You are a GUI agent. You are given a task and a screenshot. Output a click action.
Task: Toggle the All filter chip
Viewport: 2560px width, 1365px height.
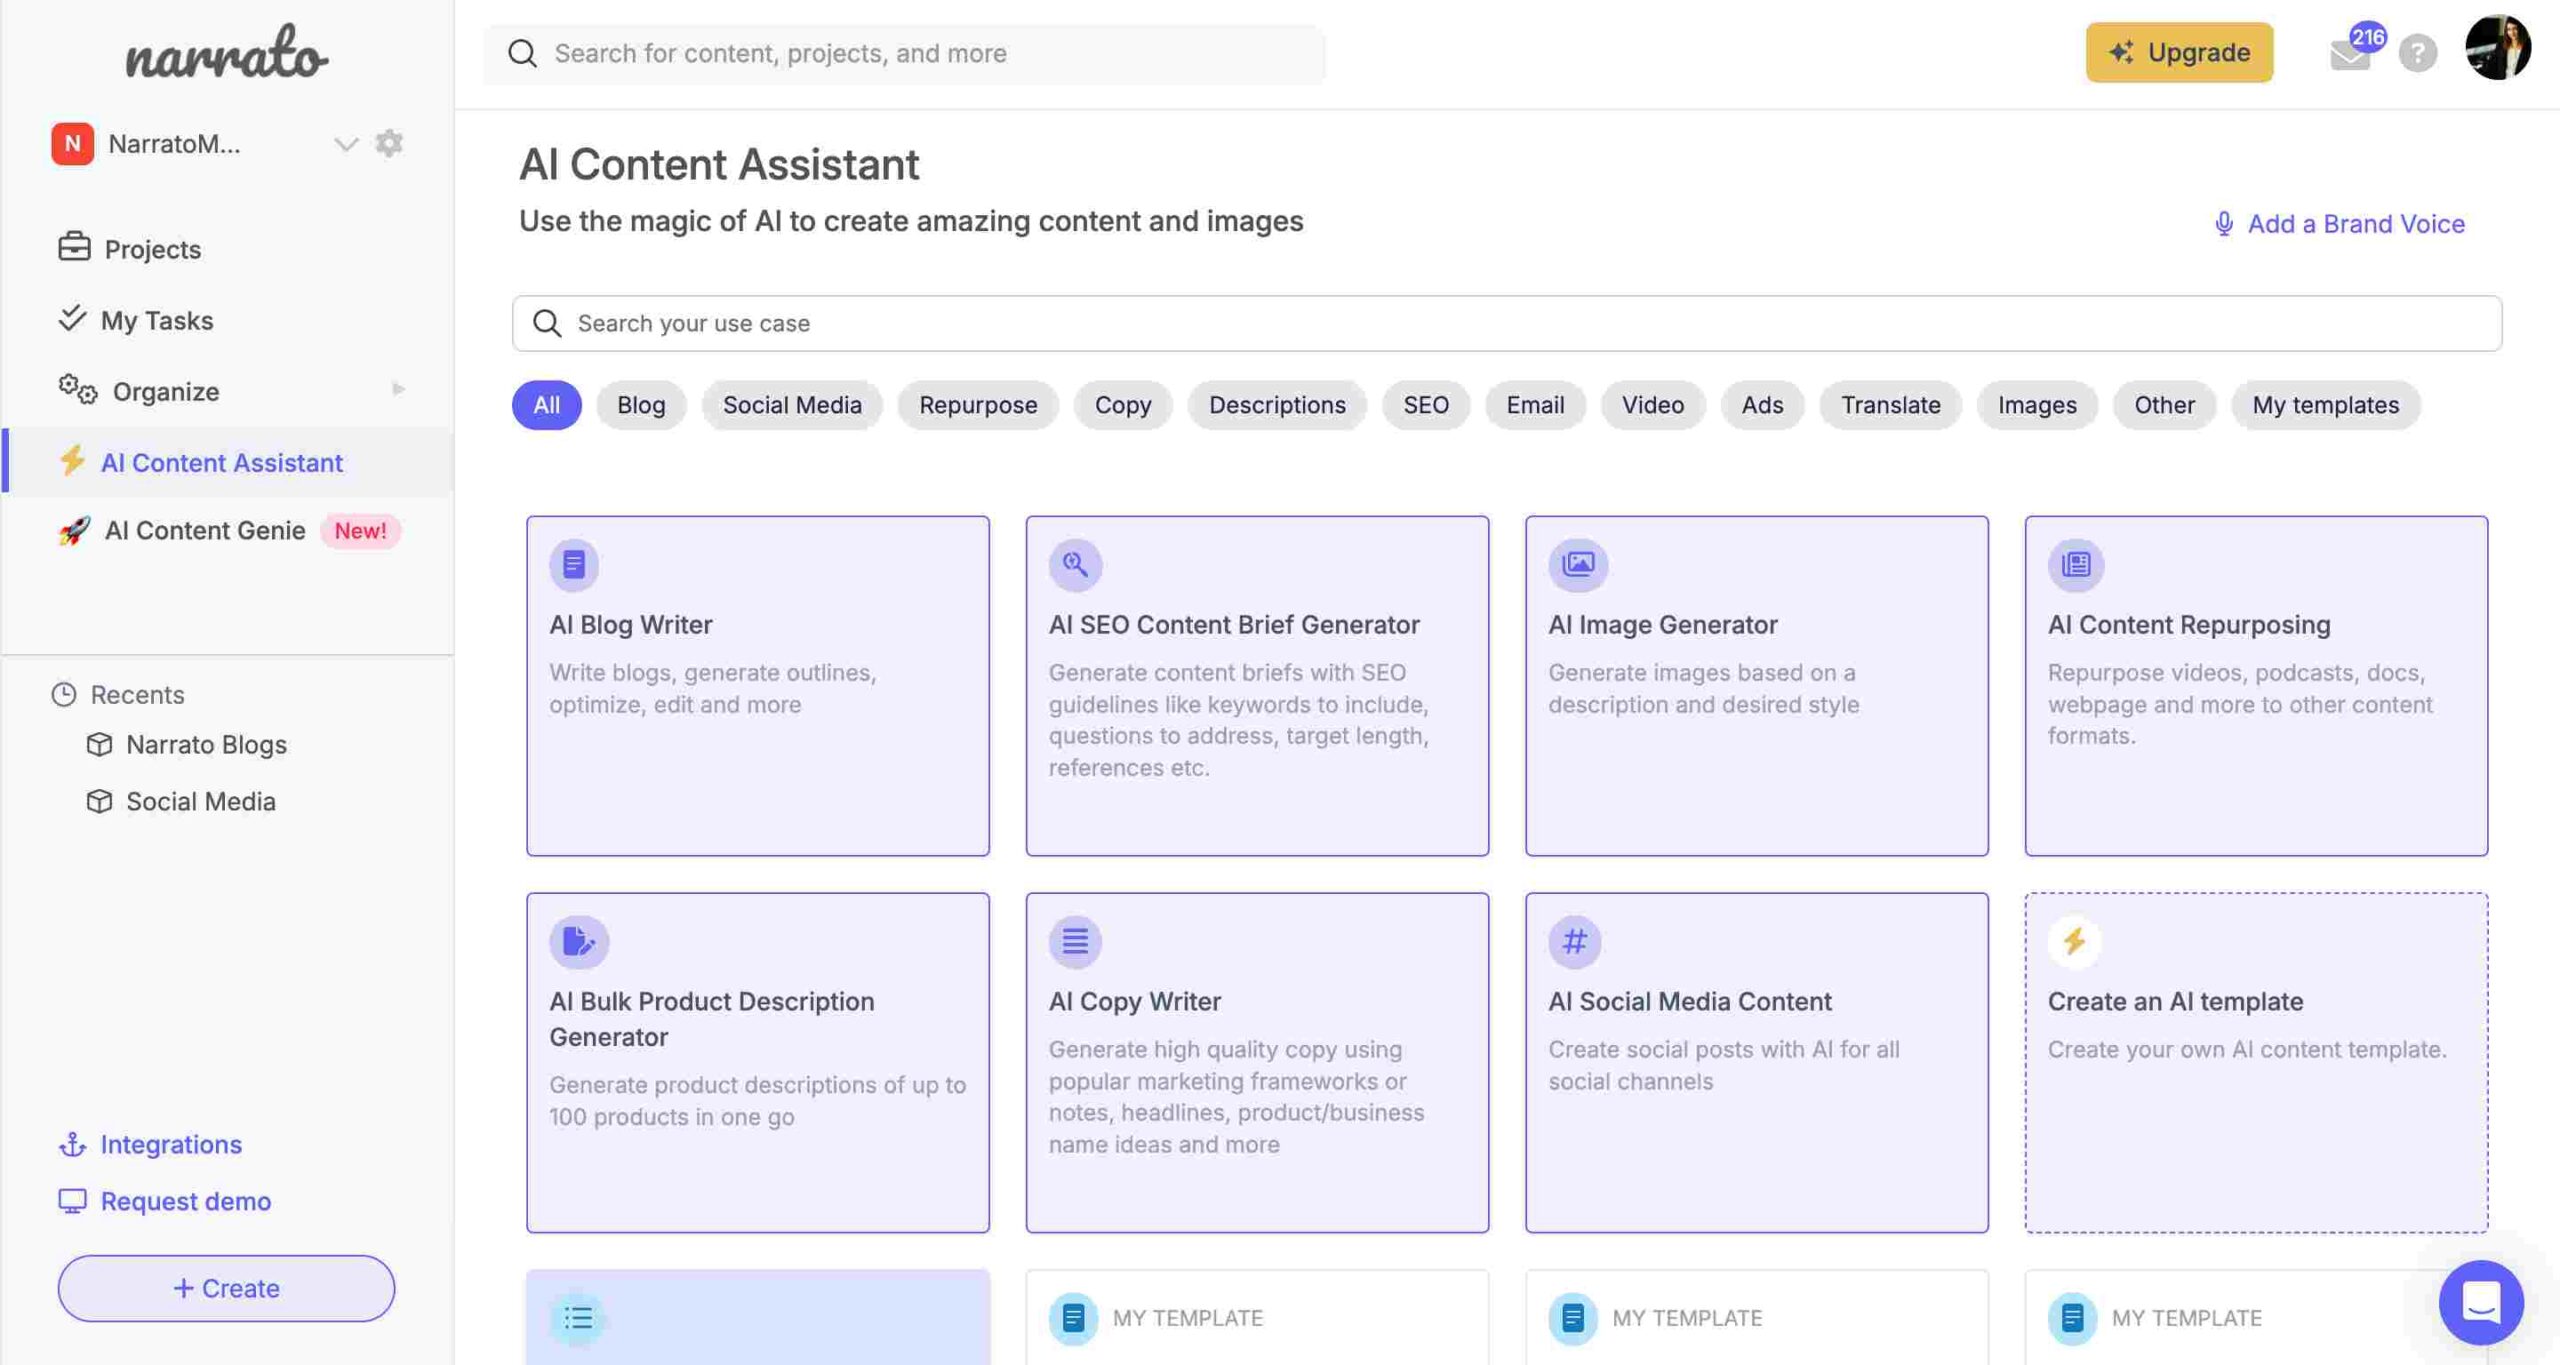point(545,405)
